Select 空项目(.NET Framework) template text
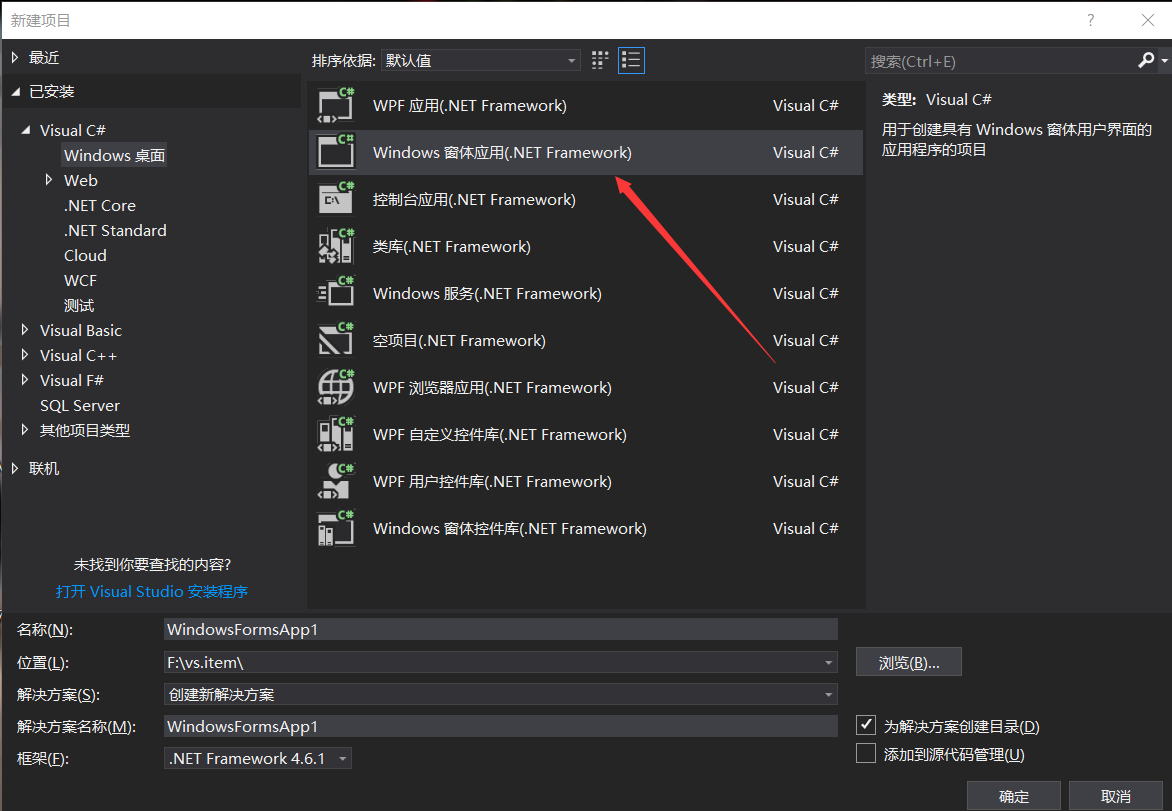Screen dimensions: 1172x811 (x=459, y=341)
